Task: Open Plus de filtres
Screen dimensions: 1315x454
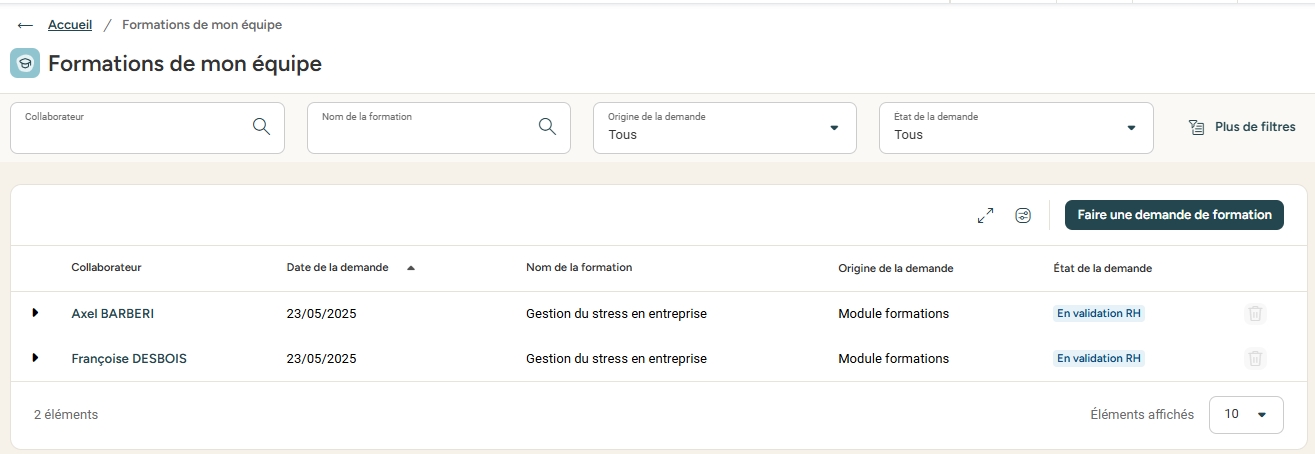Action: pos(1242,127)
